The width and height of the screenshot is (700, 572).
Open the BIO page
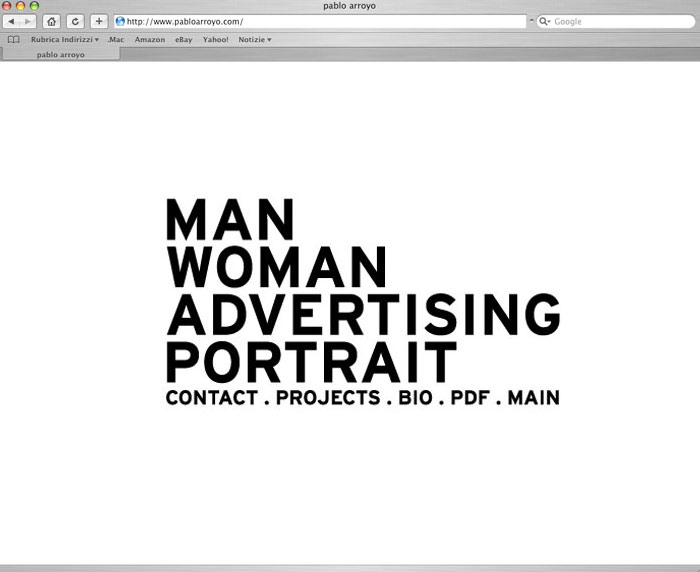[416, 397]
